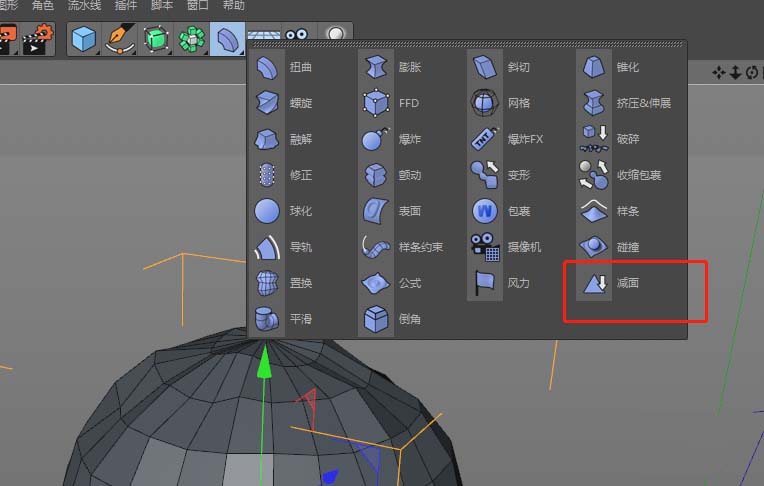Add the 平滑 (Smoothing) deformer
The height and width of the screenshot is (486, 764).
[284, 319]
